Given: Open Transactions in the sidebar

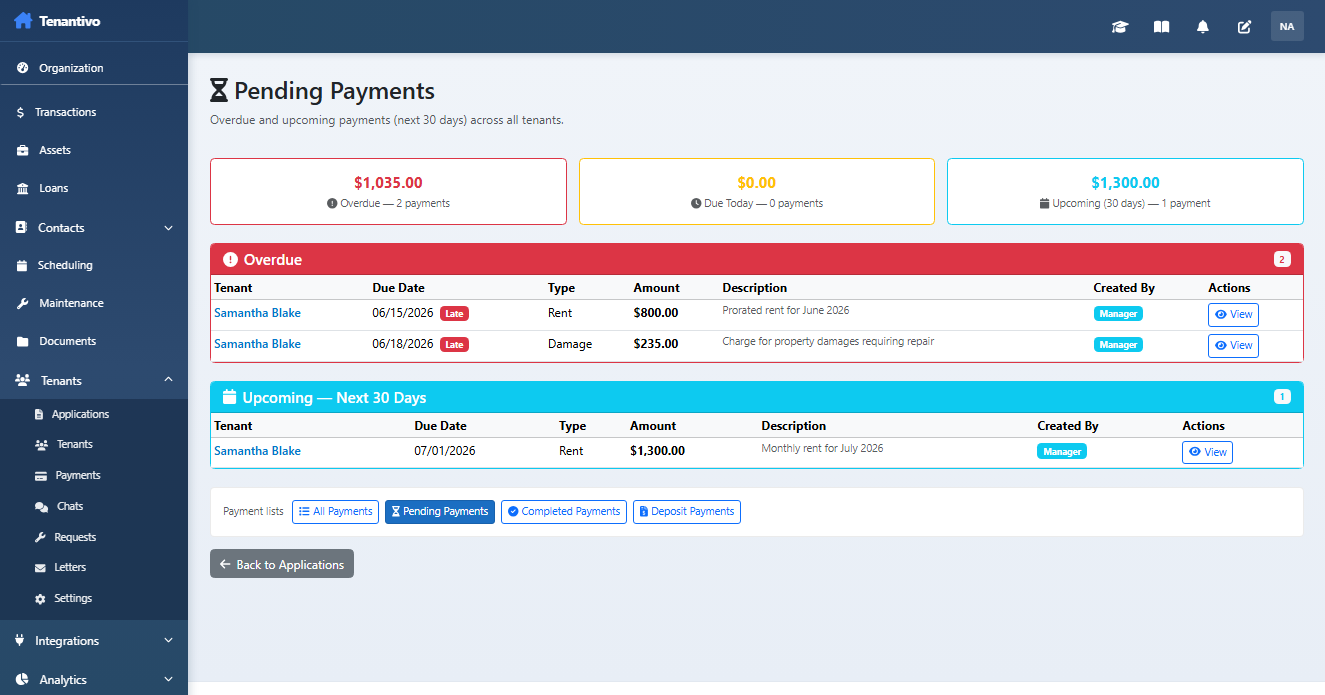Looking at the screenshot, I should tap(94, 112).
